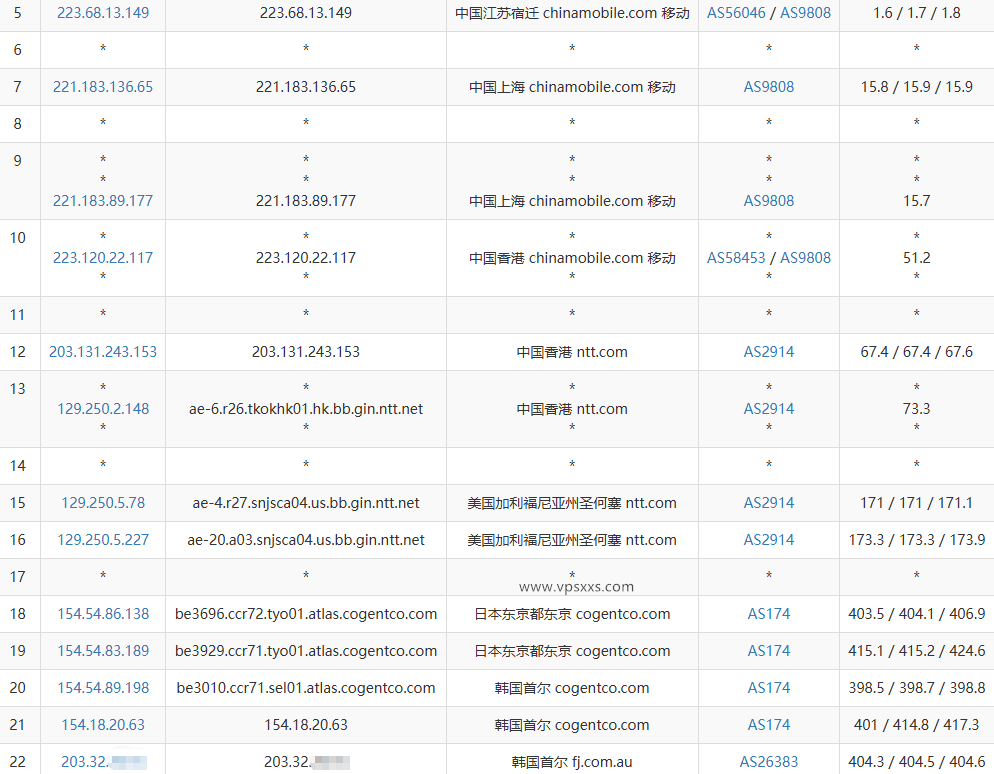Image resolution: width=994 pixels, height=774 pixels.
Task: Select latency value 73.3 in hop 13
Action: (916, 409)
